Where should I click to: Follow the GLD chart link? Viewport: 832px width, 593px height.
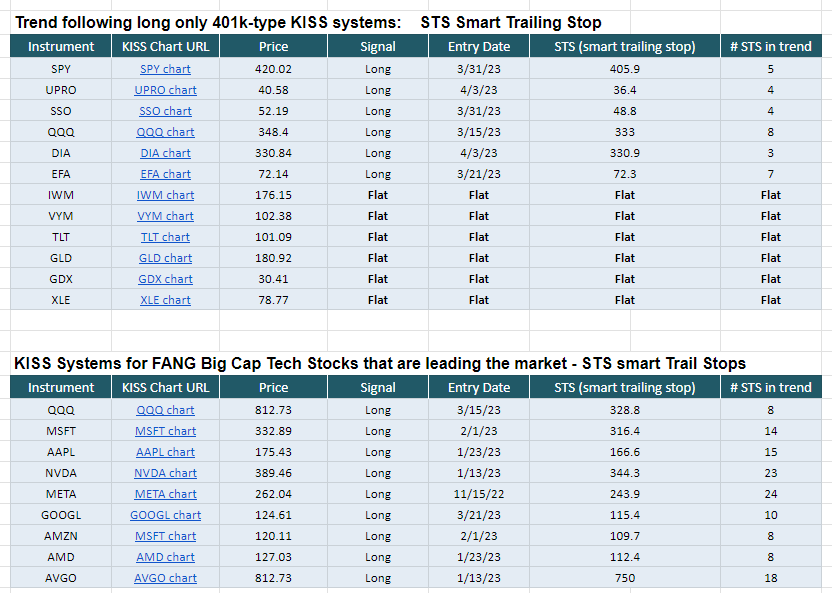click(x=165, y=258)
